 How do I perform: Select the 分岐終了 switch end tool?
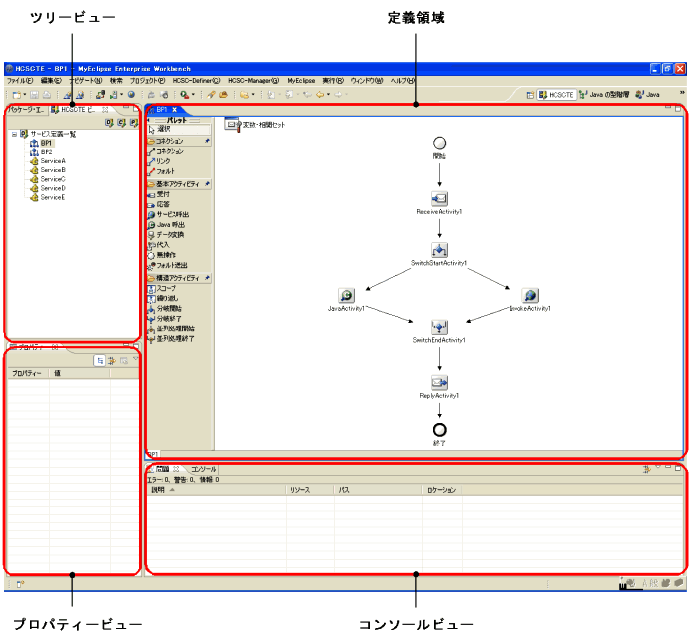[164, 319]
